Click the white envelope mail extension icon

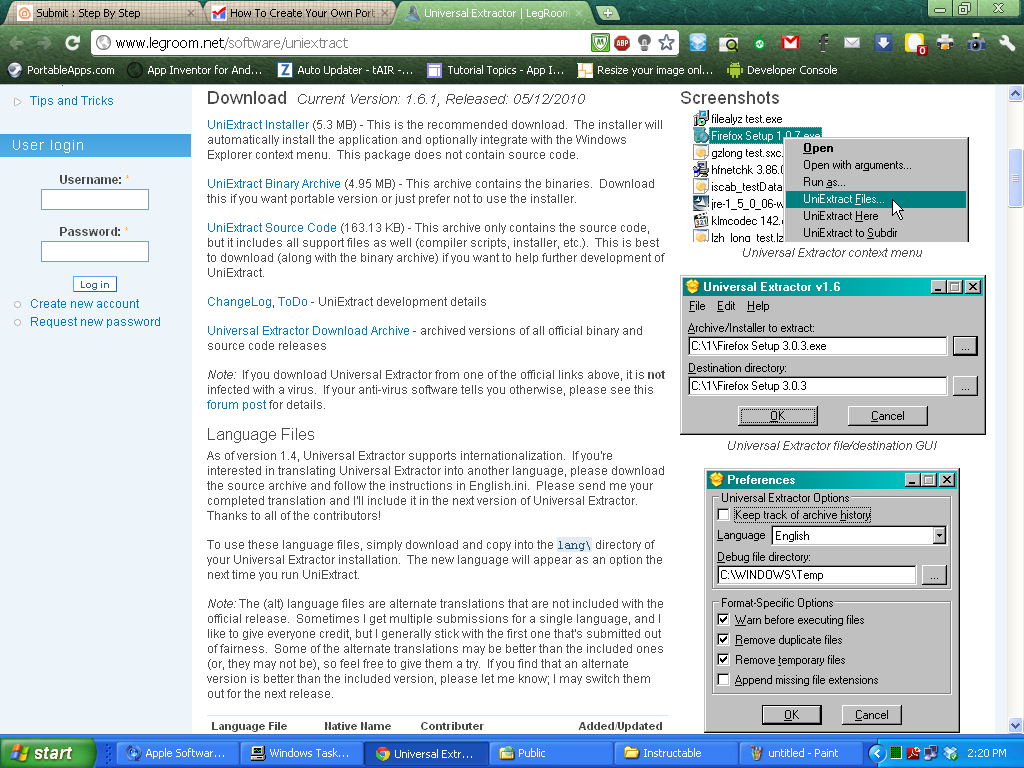852,42
